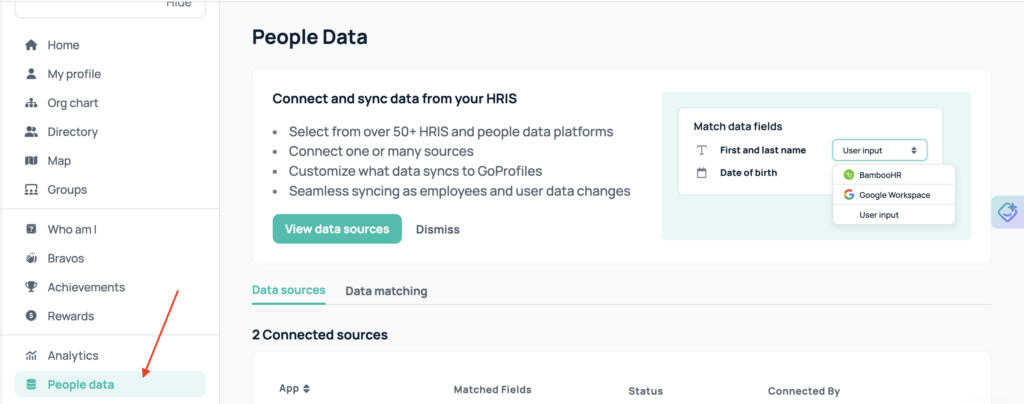This screenshot has width=1024, height=404.
Task: Click the calendar icon beside Date of birth
Action: pyautogui.click(x=702, y=173)
